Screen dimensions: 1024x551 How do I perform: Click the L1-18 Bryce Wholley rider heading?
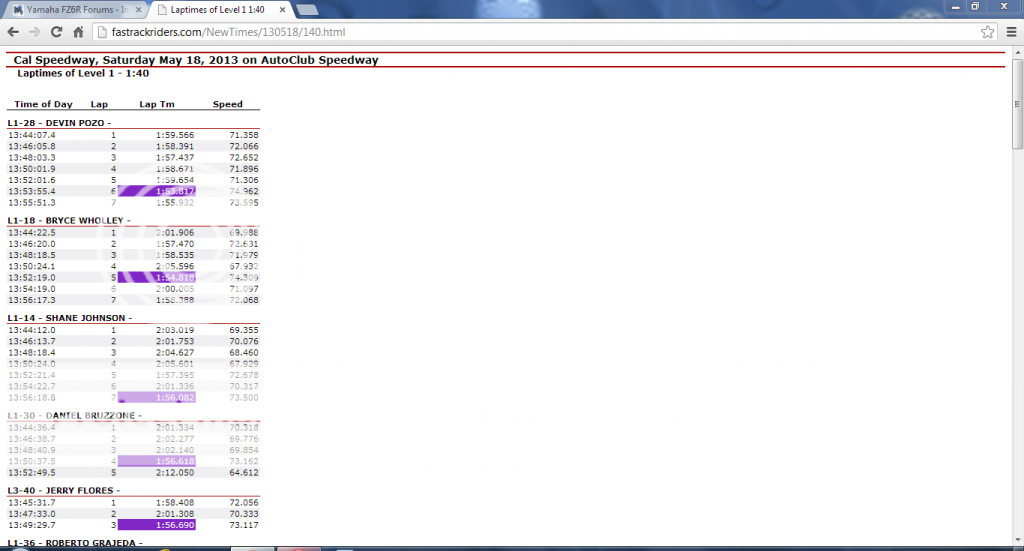click(x=69, y=220)
